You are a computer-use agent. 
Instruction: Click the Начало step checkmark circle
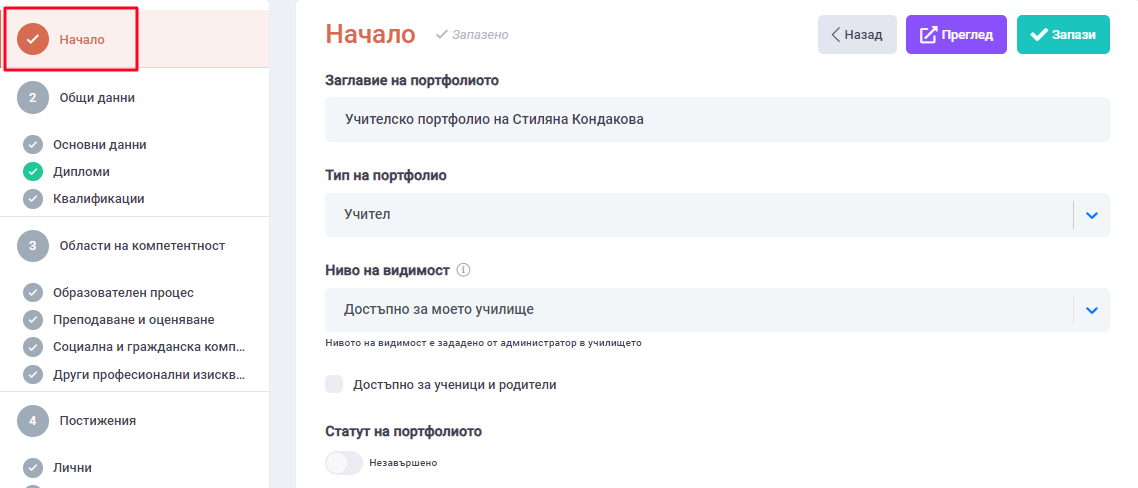(33, 40)
